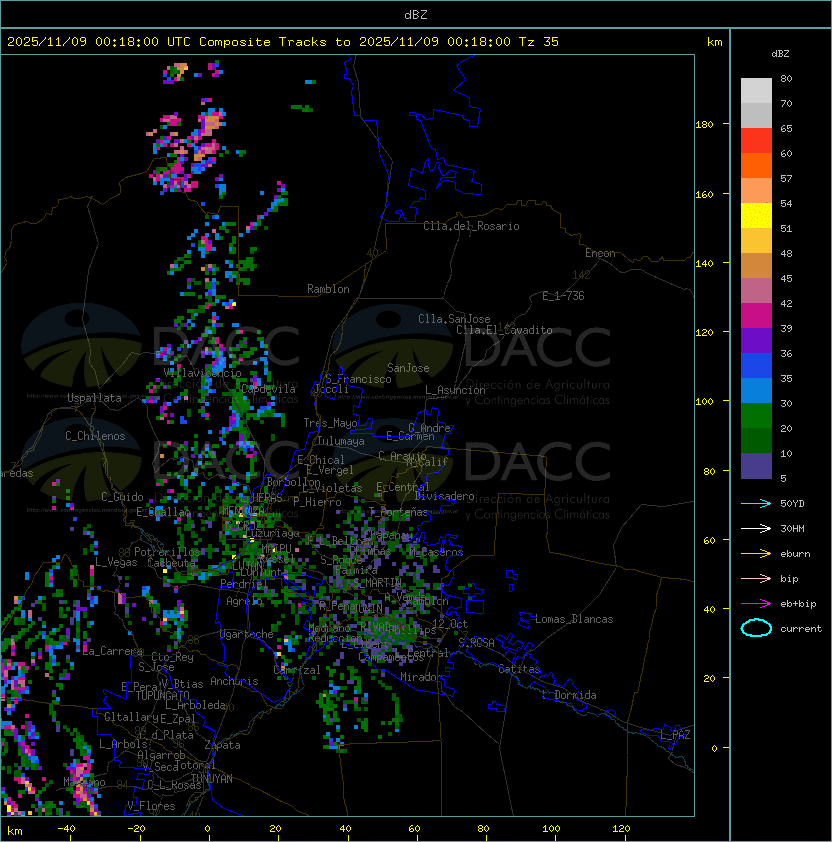Click the magenta eb+bip arrow legend icon
The image size is (832, 842).
(756, 604)
